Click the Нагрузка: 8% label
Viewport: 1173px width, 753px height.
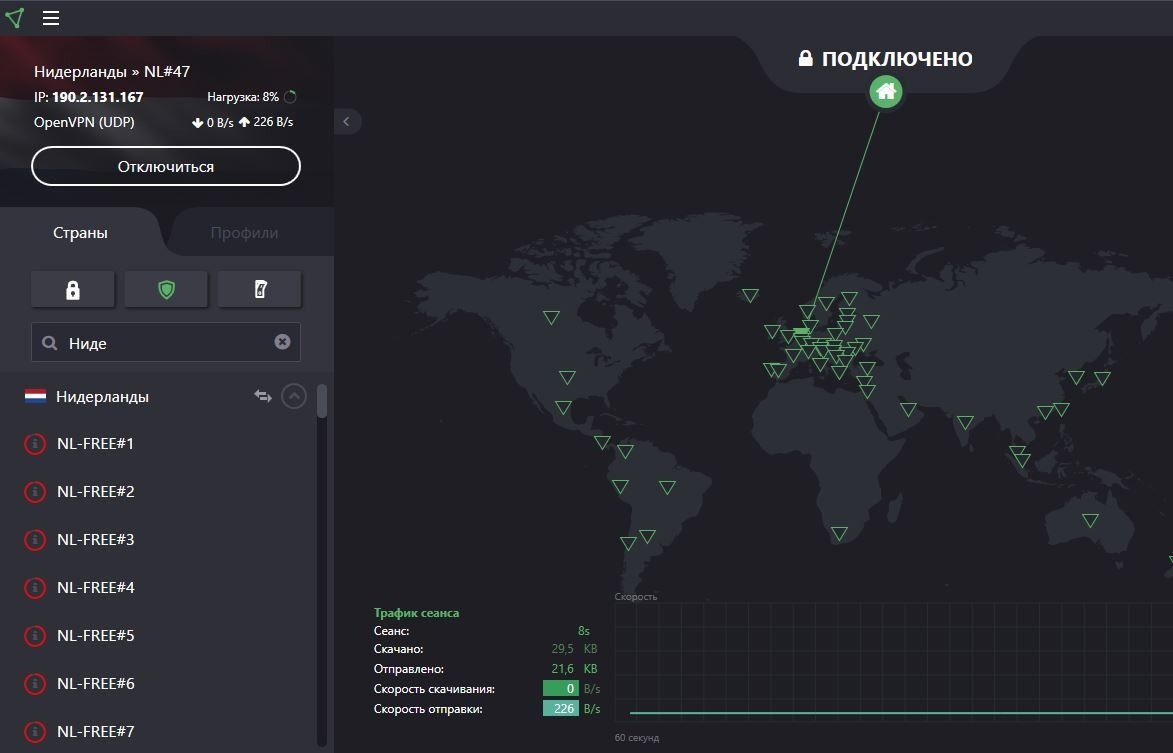pyautogui.click(x=242, y=96)
